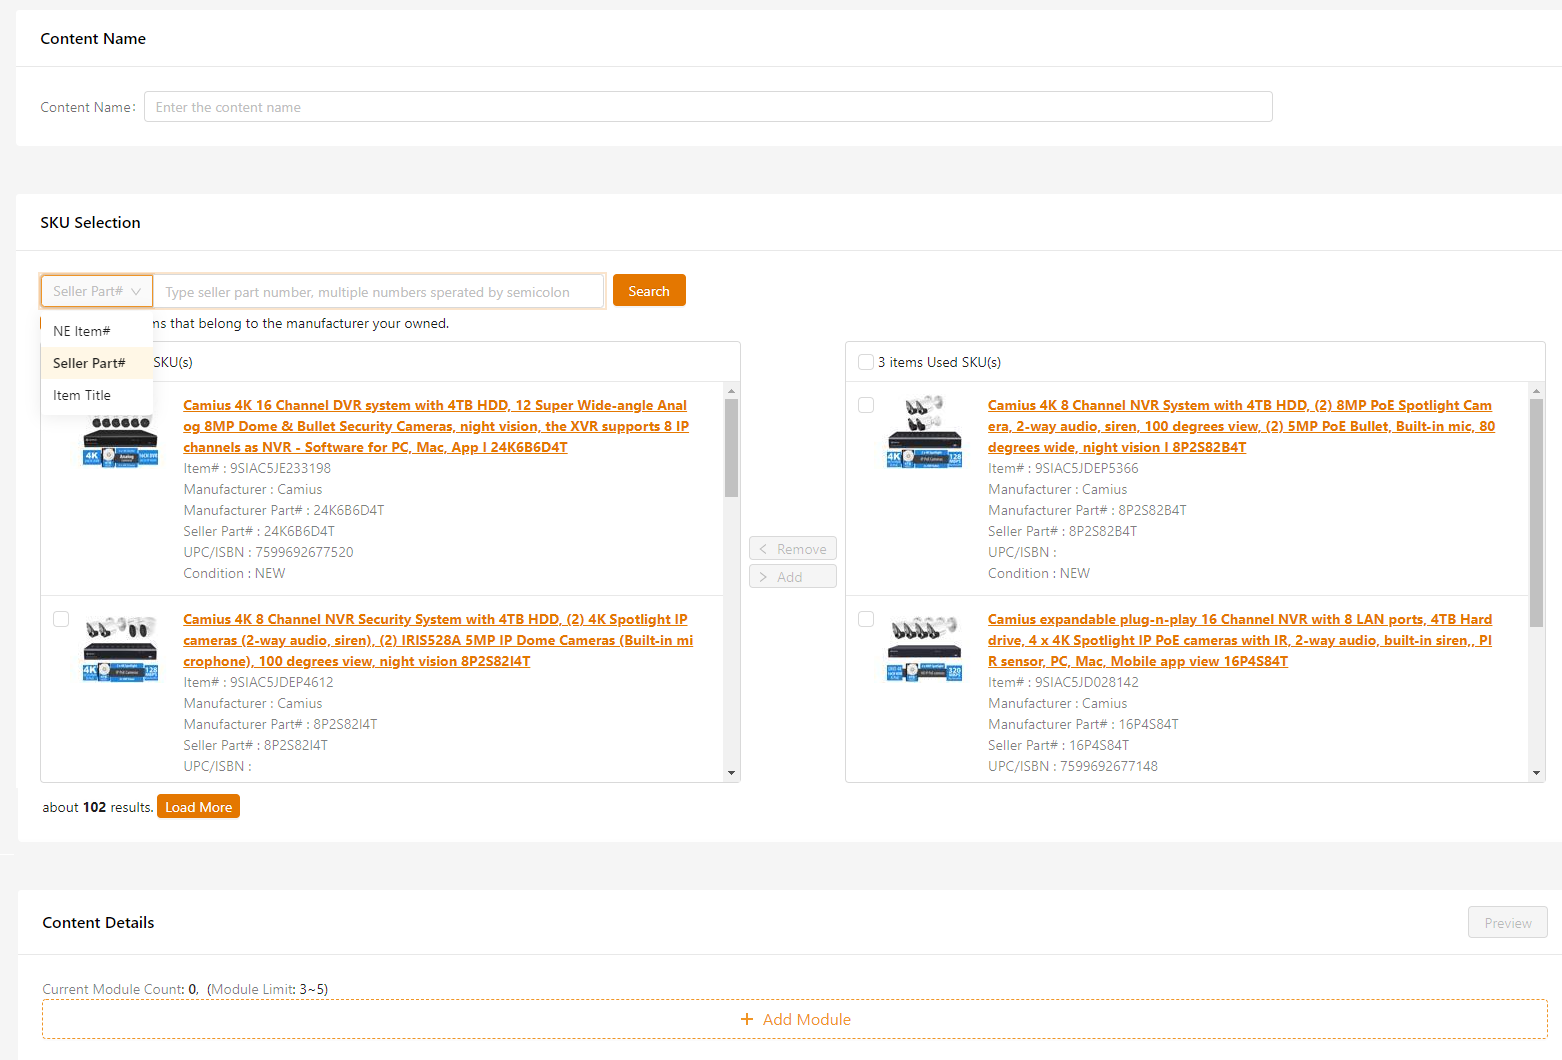Click the Add button between lists
This screenshot has width=1562, height=1060.
pos(793,577)
